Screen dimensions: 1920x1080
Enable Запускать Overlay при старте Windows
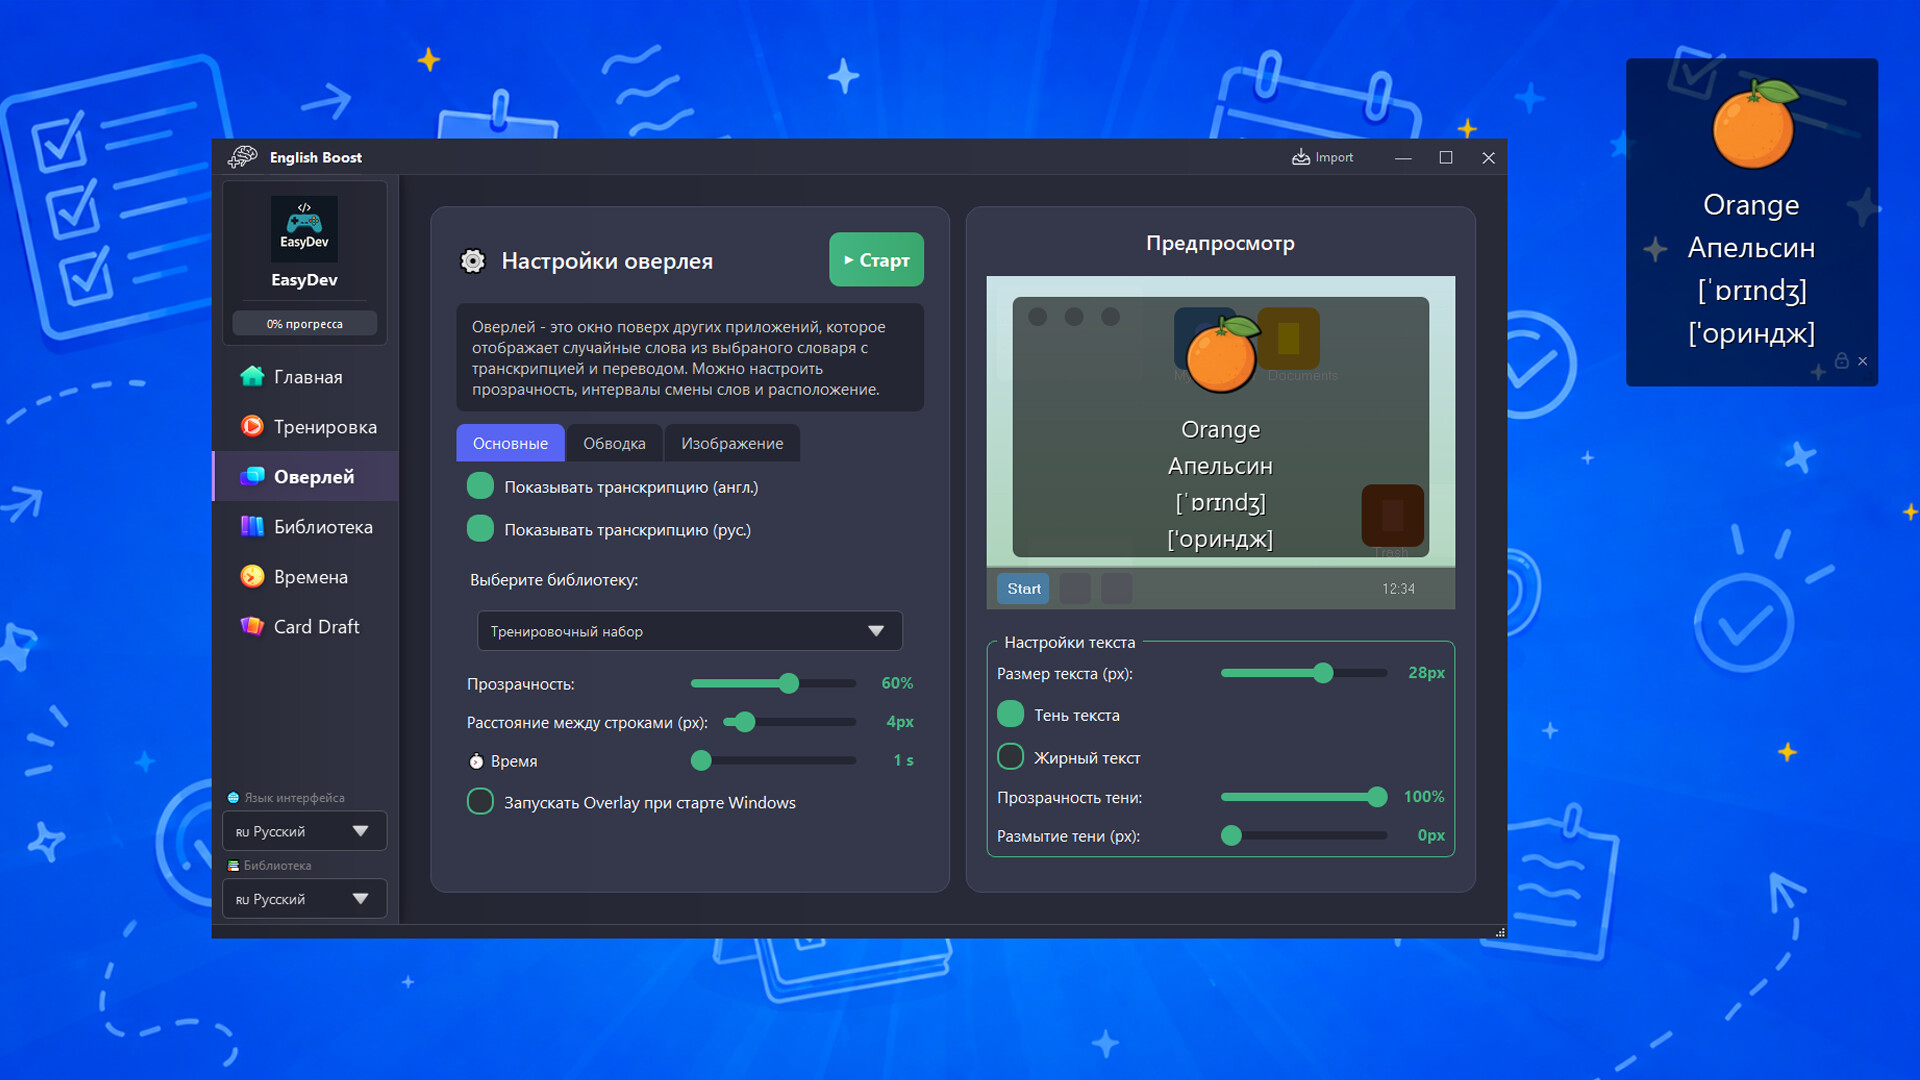tap(480, 802)
